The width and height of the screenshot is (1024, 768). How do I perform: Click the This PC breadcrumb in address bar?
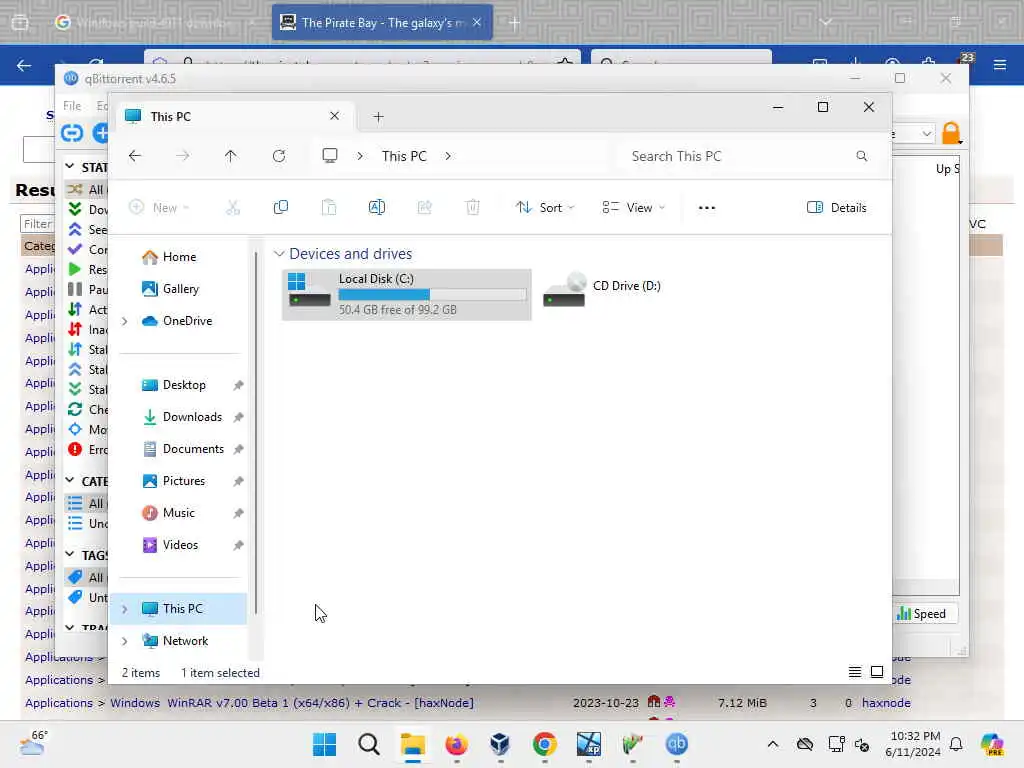[404, 156]
